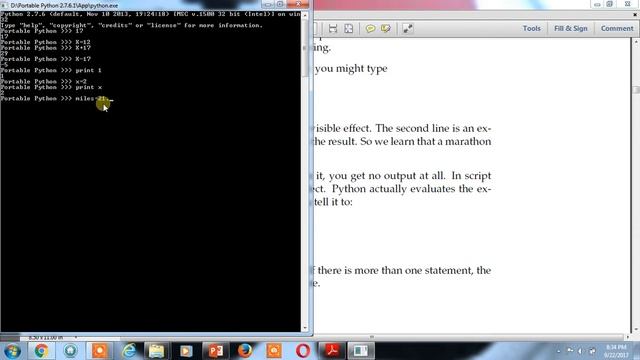
Task: Switch to Adobe Acrobat taskbar button
Action: coord(332,351)
